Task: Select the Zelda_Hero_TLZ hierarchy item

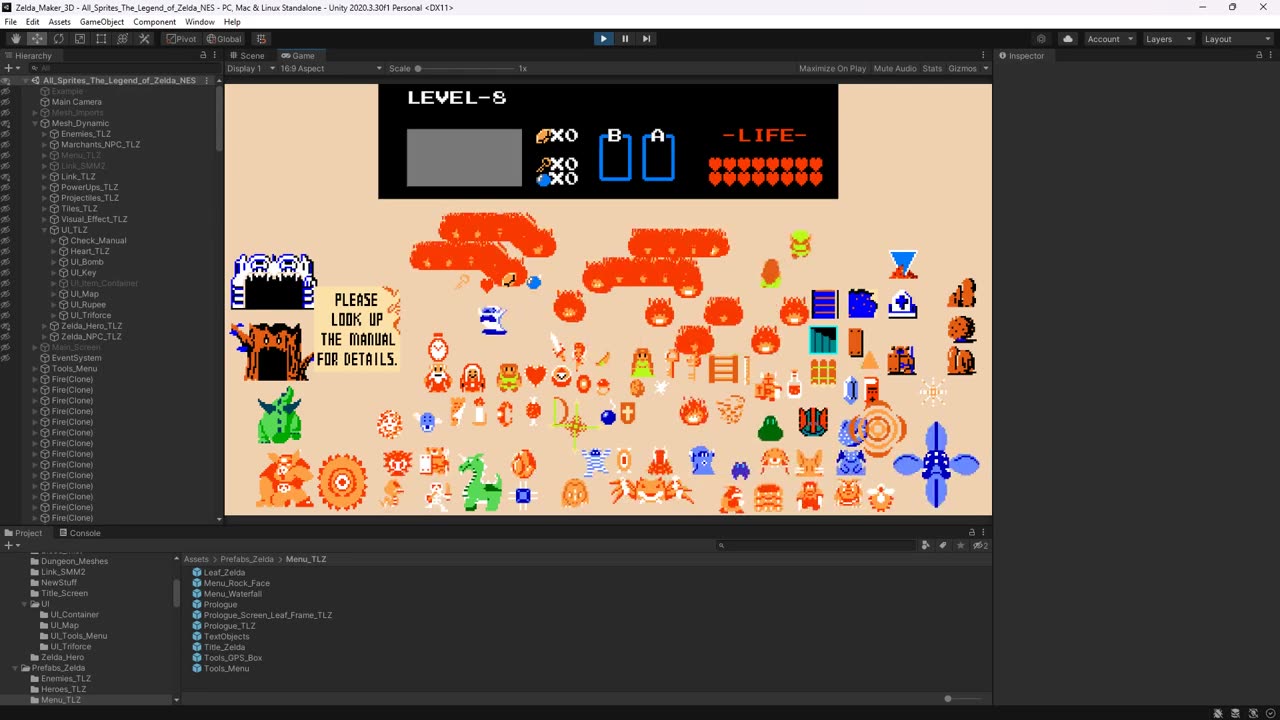Action: pyautogui.click(x=91, y=326)
